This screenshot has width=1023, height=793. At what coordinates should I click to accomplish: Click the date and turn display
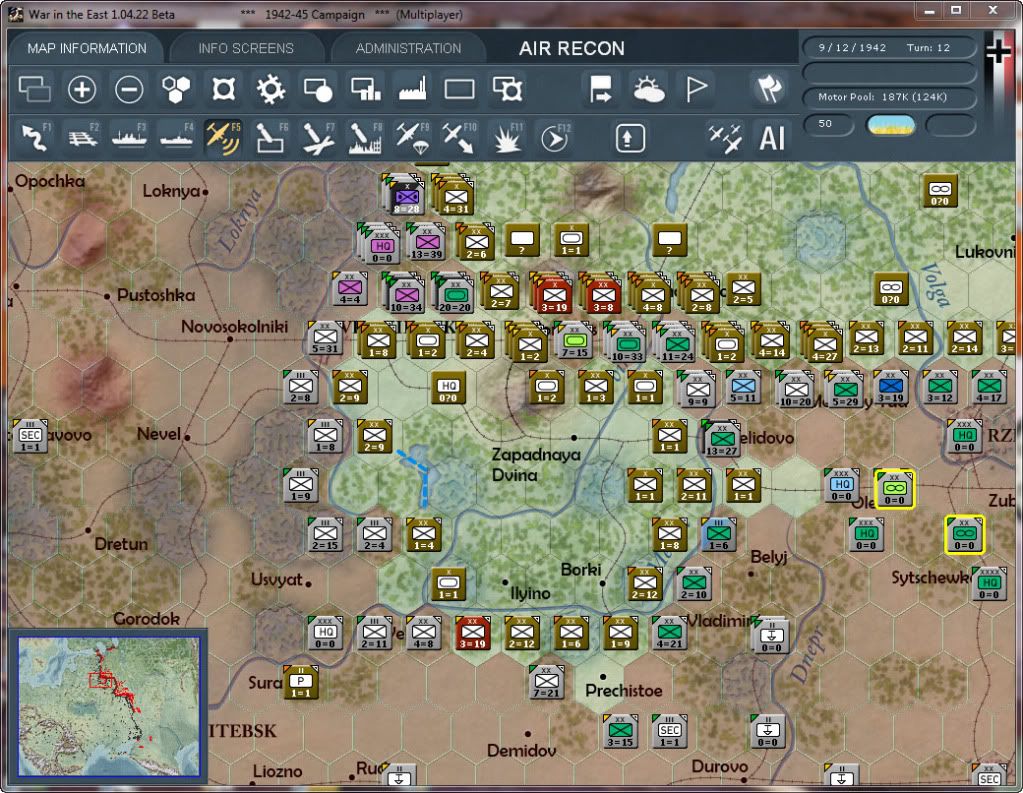[889, 48]
